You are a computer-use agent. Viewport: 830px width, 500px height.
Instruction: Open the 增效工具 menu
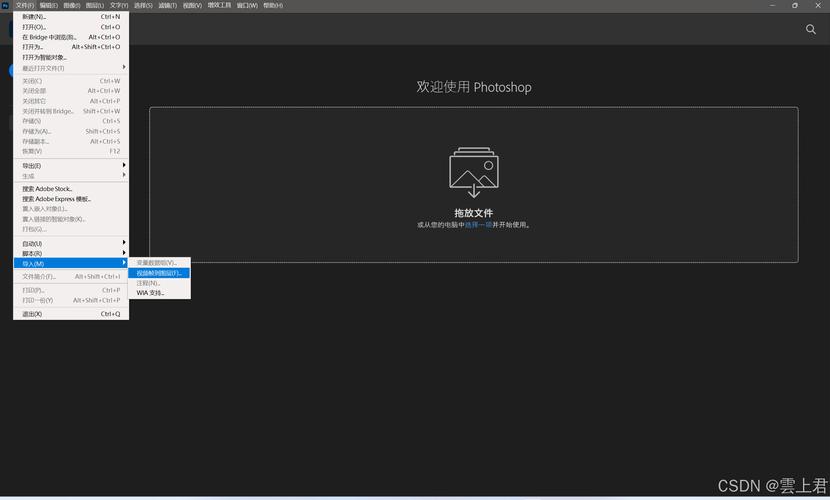[219, 5]
